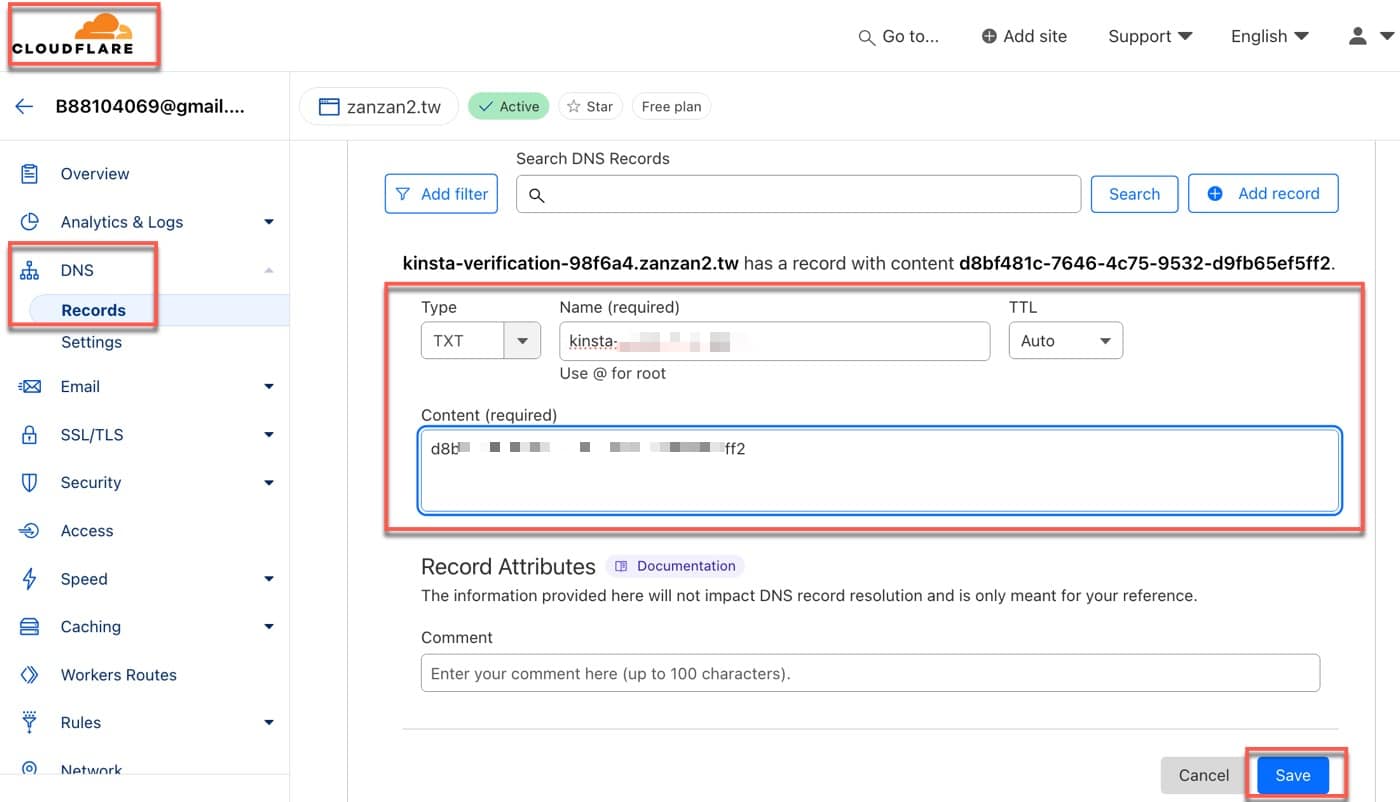Click the Add filter button
This screenshot has height=802, width=1400.
pyautogui.click(x=442, y=194)
